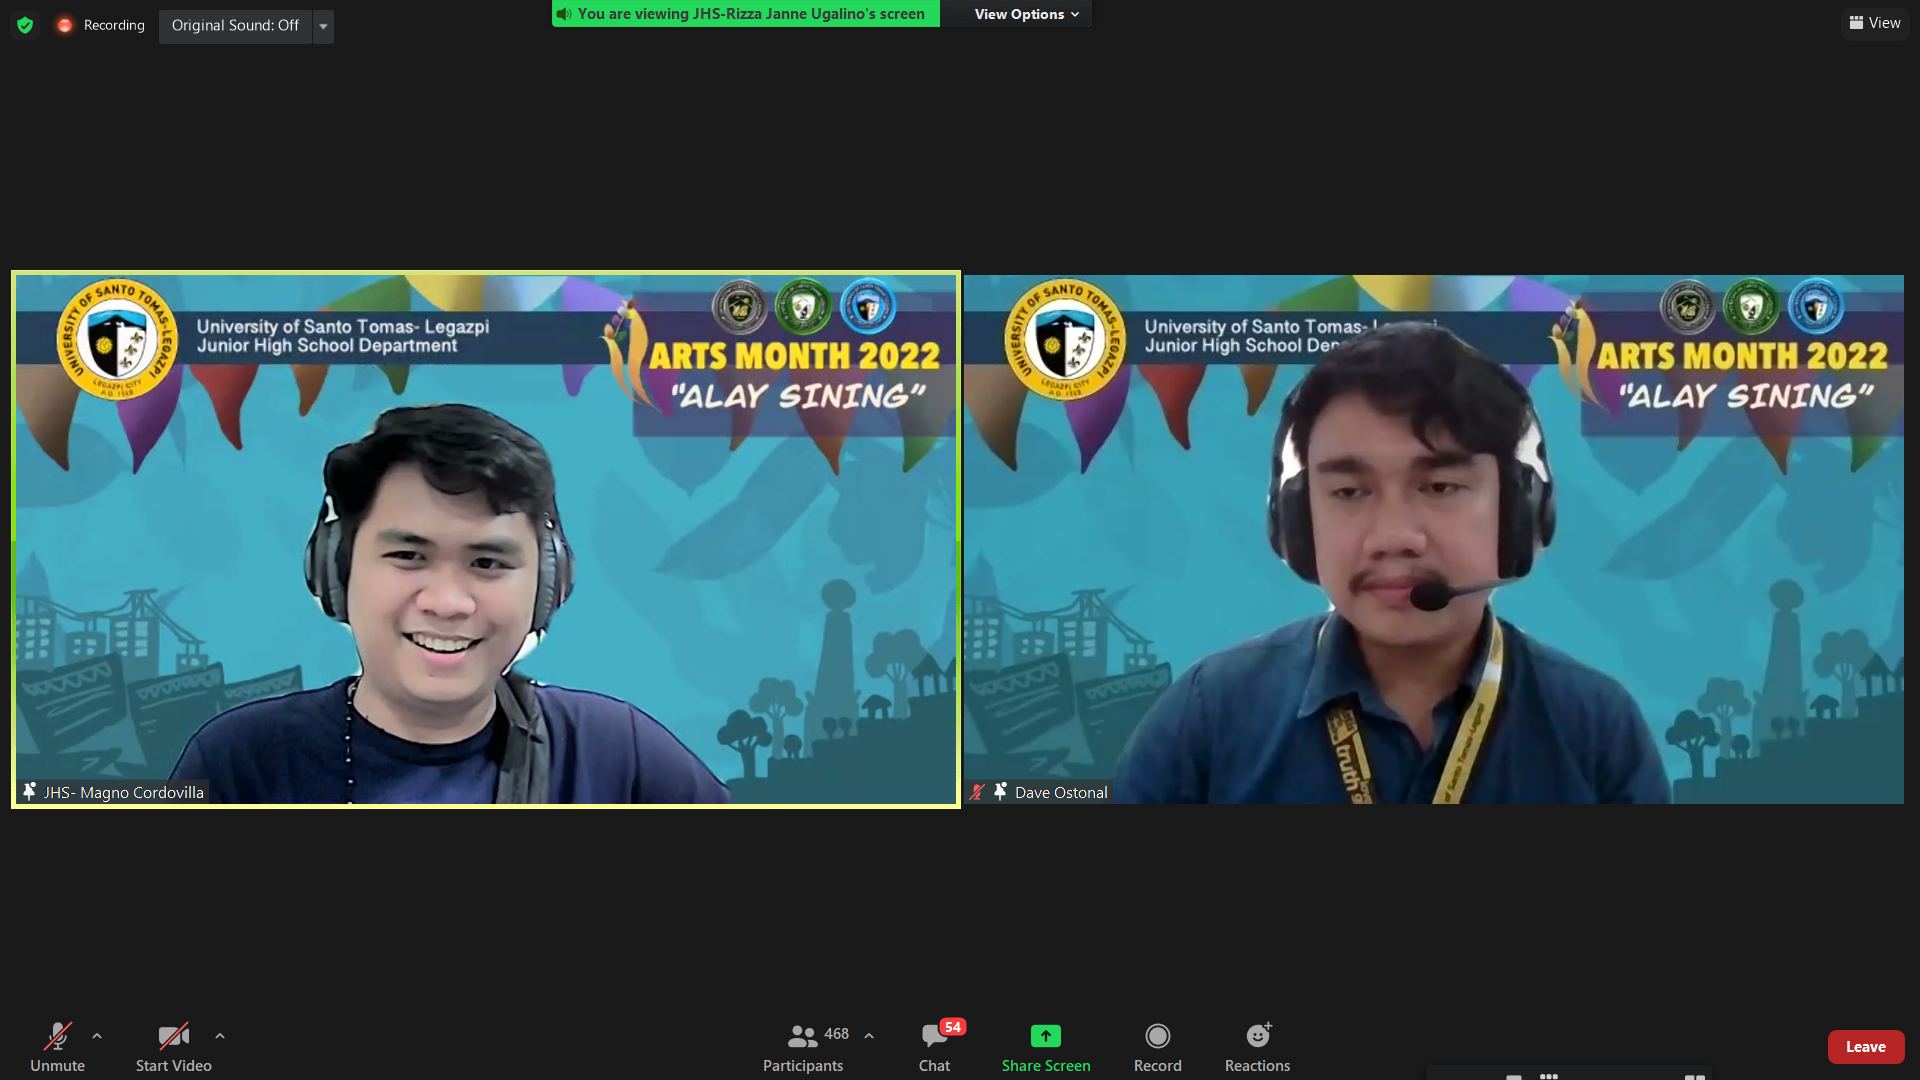Toggle Original Sound off button

click(x=235, y=25)
